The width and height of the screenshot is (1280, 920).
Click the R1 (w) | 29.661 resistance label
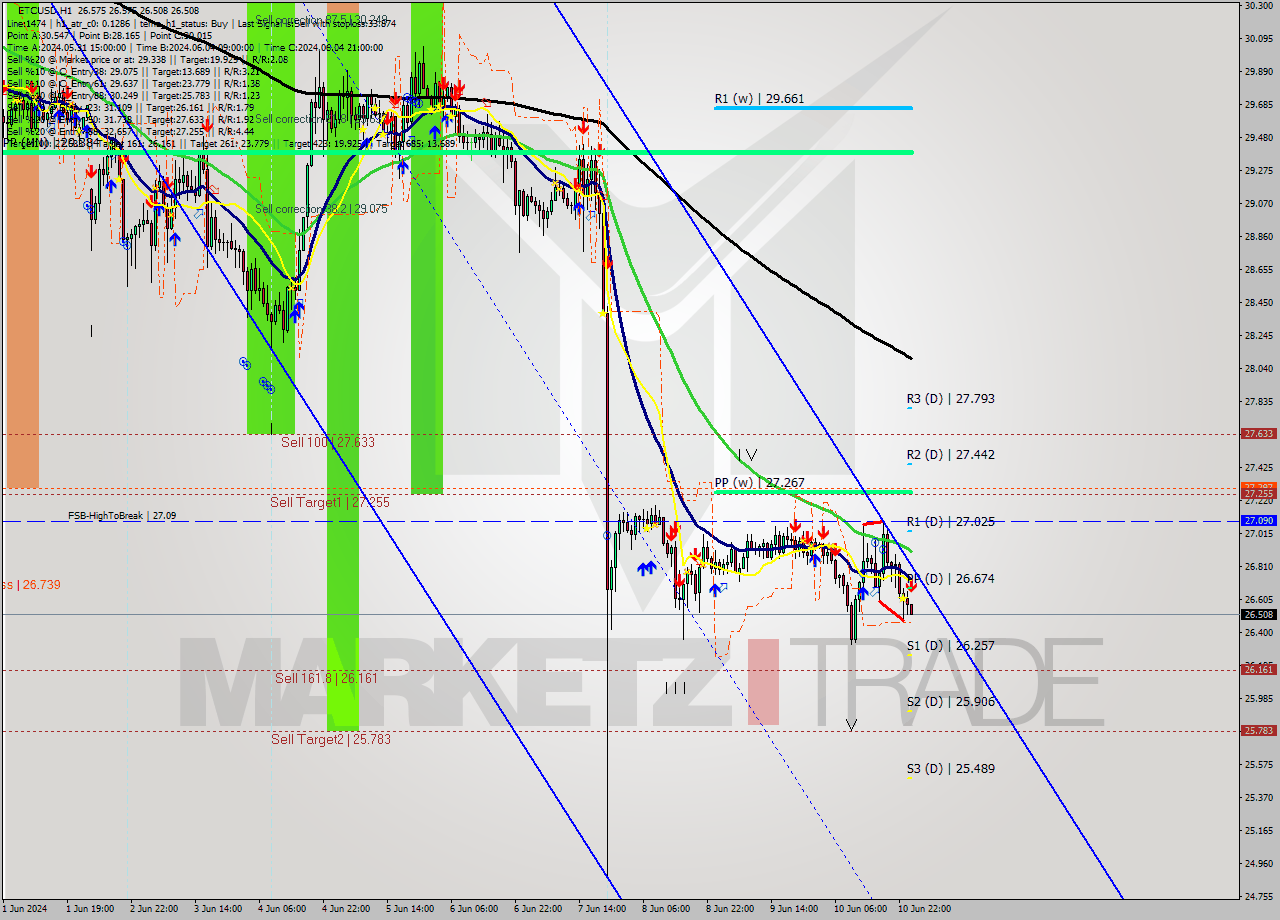[x=759, y=99]
